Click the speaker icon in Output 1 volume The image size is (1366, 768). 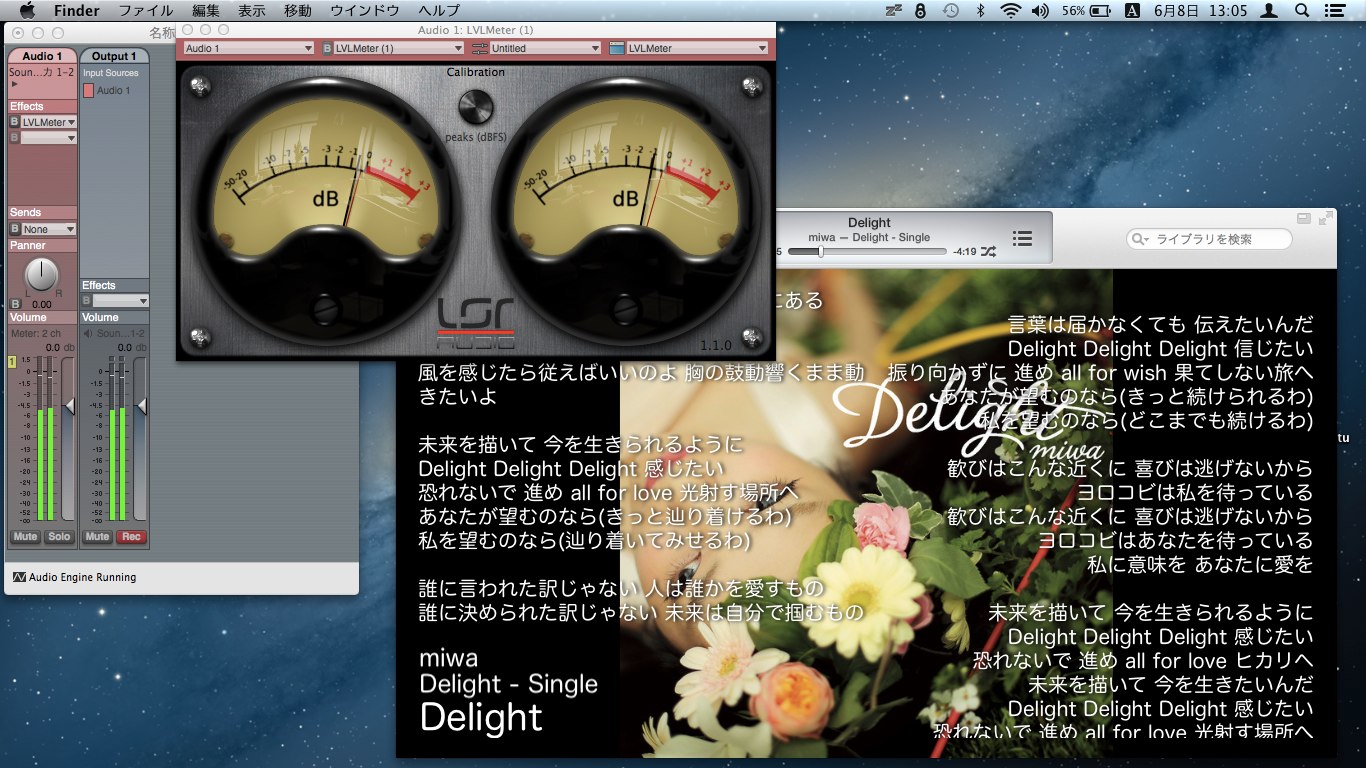pyautogui.click(x=87, y=333)
